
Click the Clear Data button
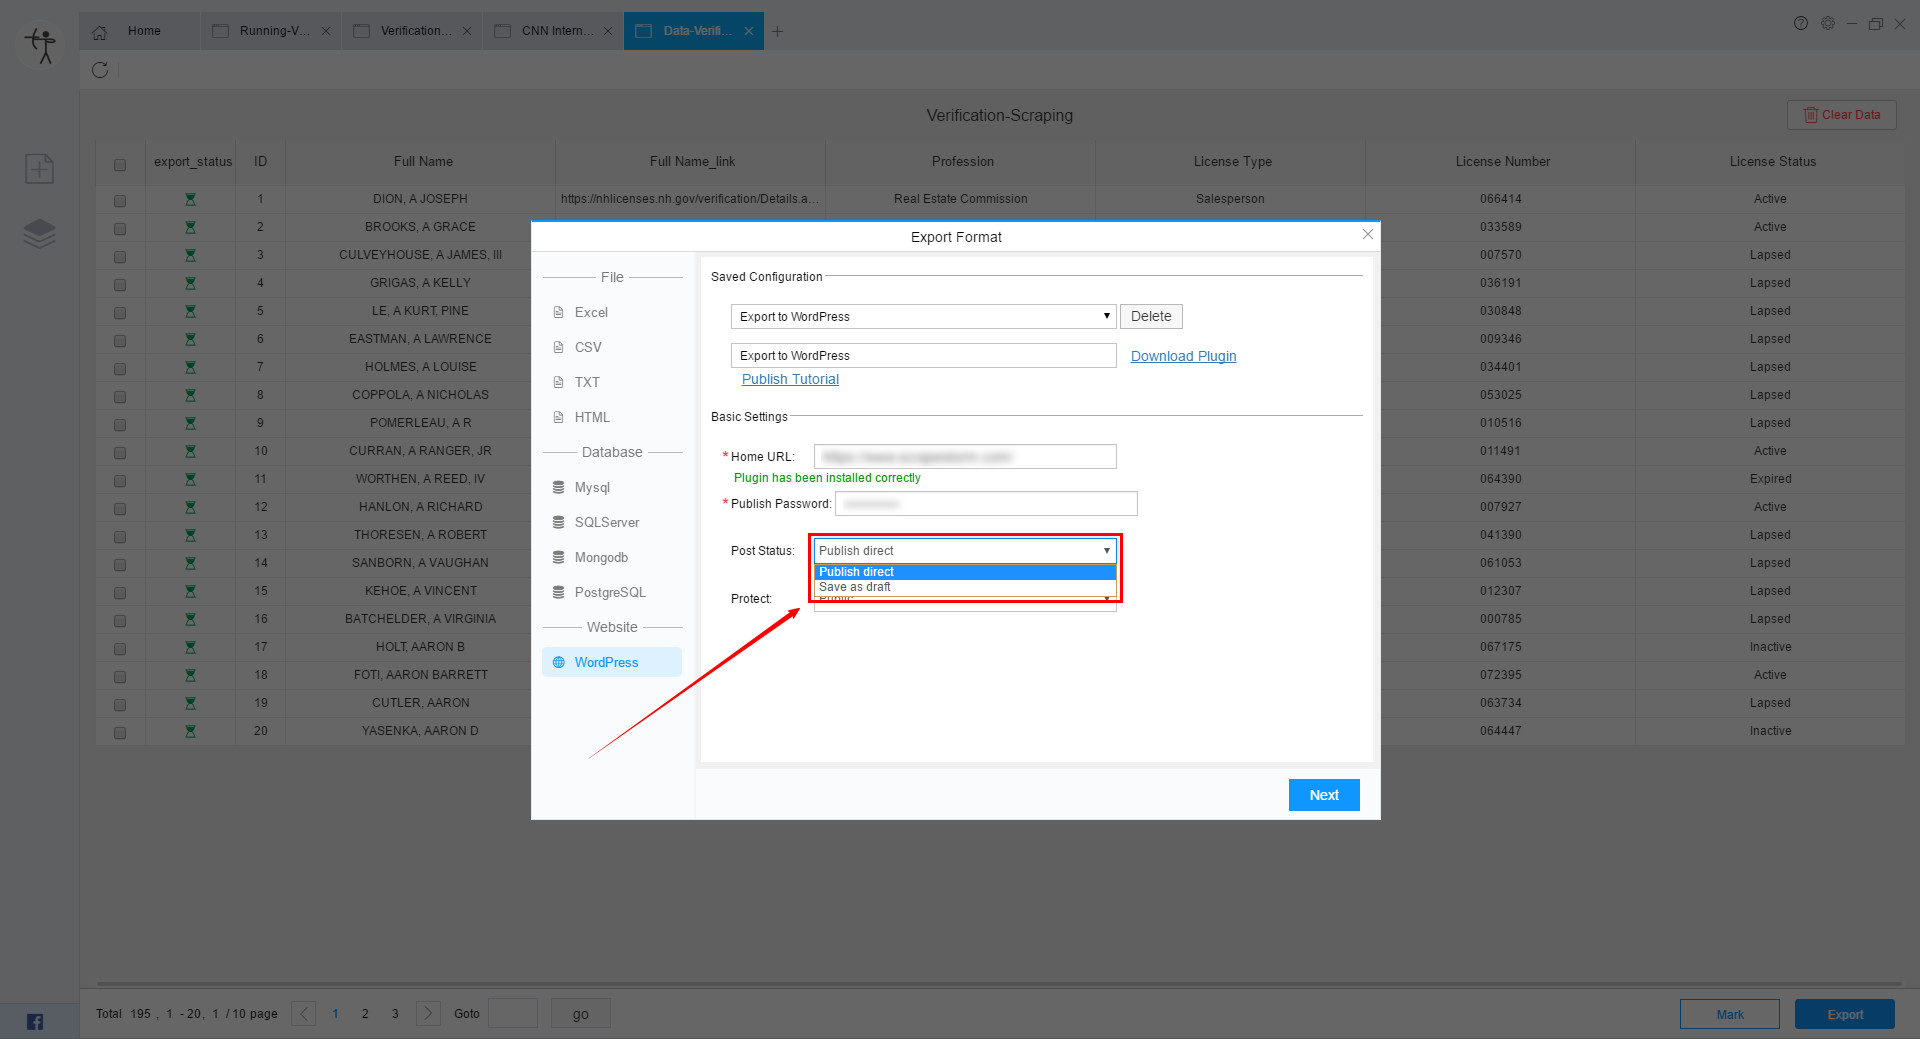click(1842, 115)
